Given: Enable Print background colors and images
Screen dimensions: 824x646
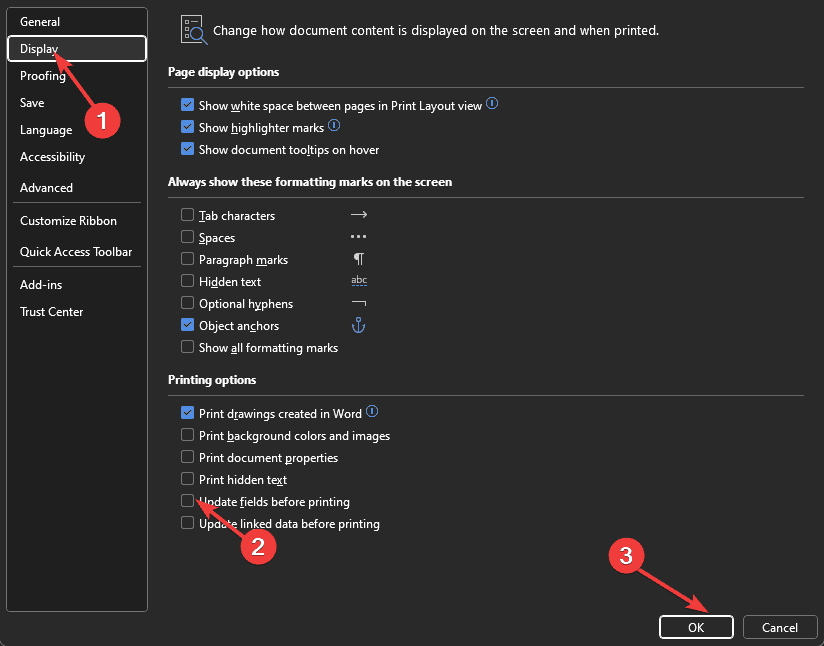Looking at the screenshot, I should [x=187, y=435].
